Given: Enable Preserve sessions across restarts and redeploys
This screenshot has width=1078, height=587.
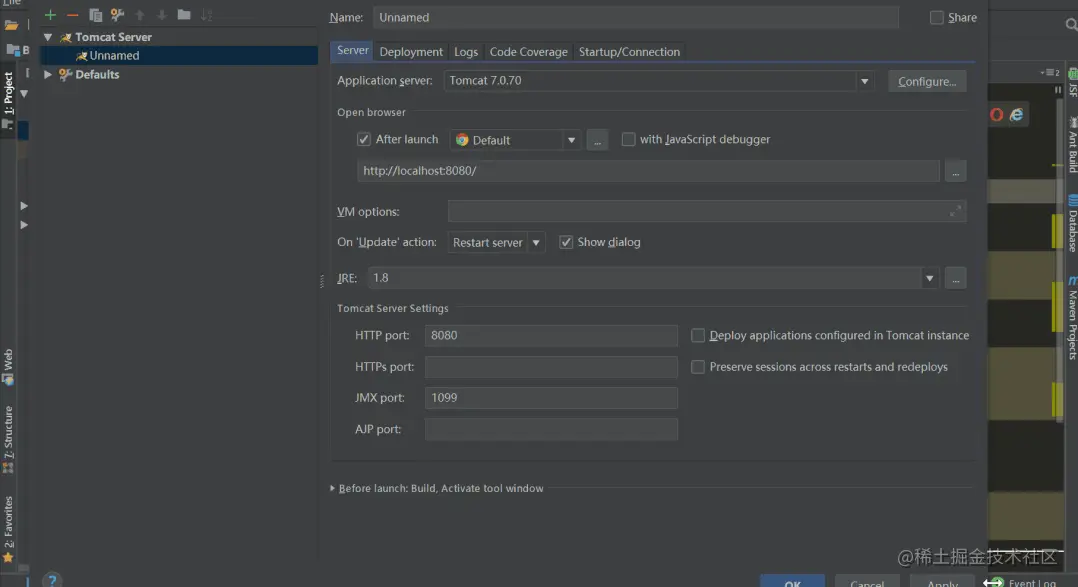Looking at the screenshot, I should click(x=698, y=367).
